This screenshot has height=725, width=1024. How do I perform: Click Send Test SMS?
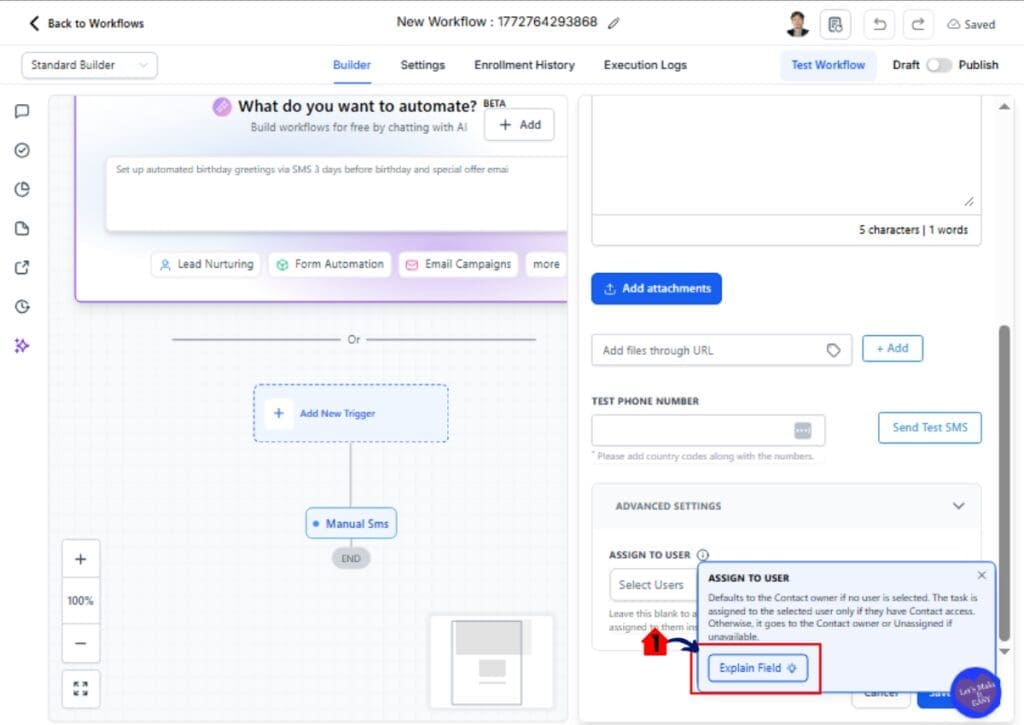(930, 428)
